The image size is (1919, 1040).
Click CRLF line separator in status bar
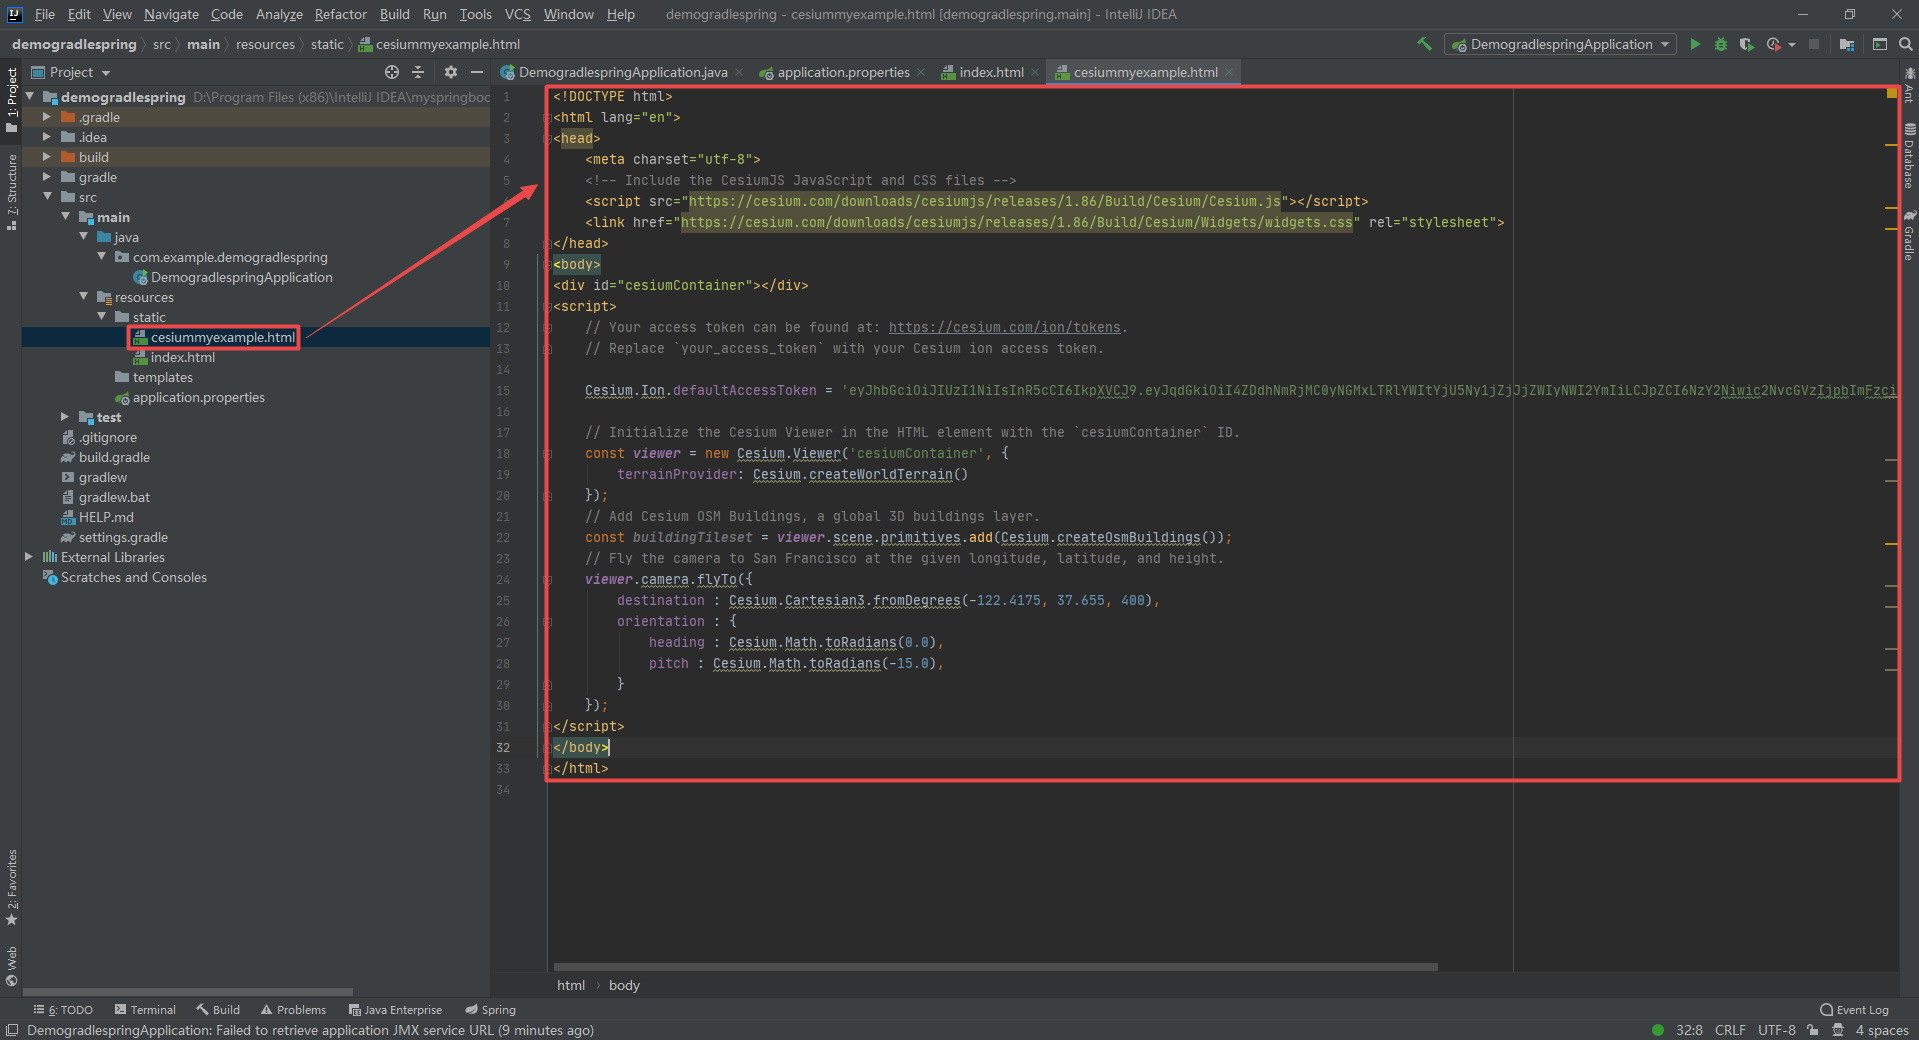[1730, 1030]
